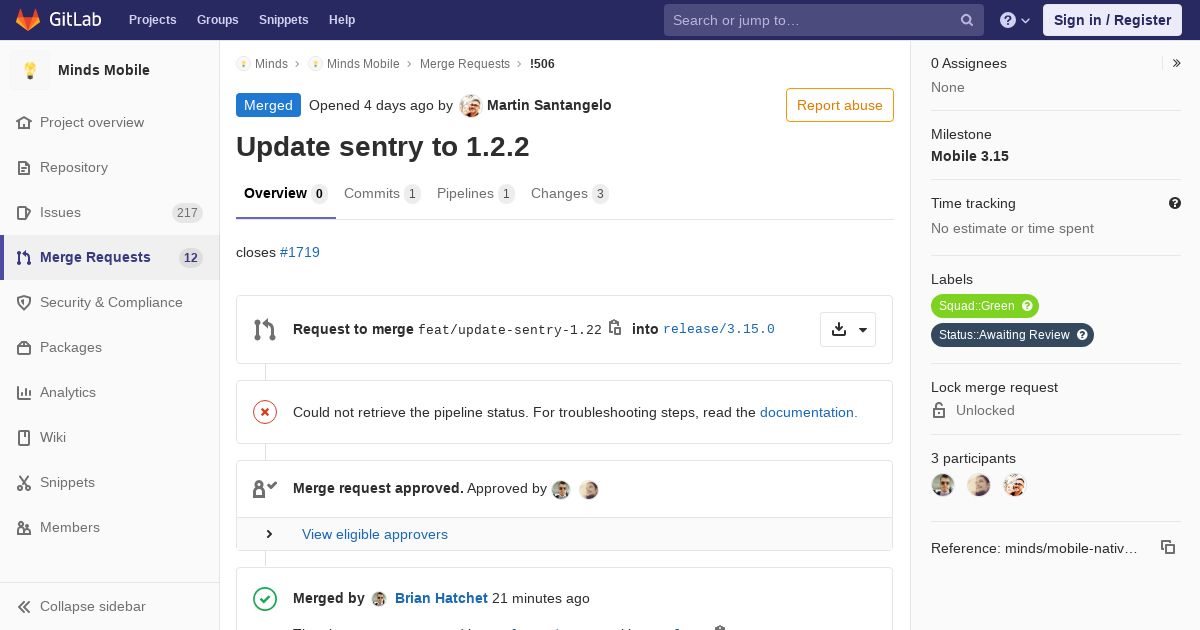Click the Status::Awaiting Review label
Viewport: 1200px width, 630px height.
click(1012, 335)
